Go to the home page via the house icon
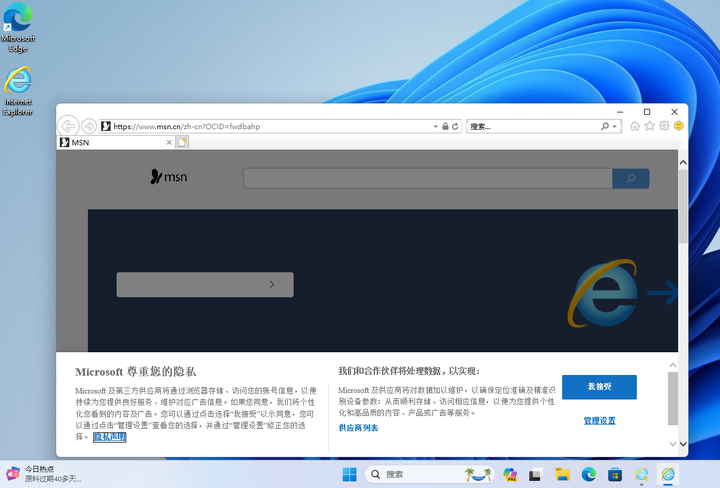Viewport: 720px width, 488px height. point(635,126)
